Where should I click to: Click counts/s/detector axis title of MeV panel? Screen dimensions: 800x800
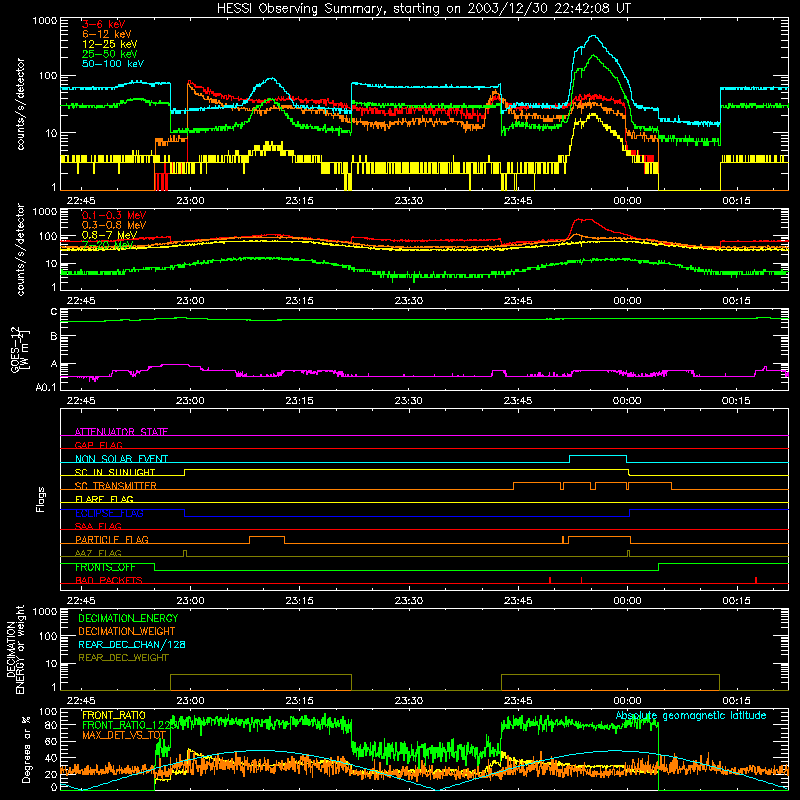tap(20, 249)
